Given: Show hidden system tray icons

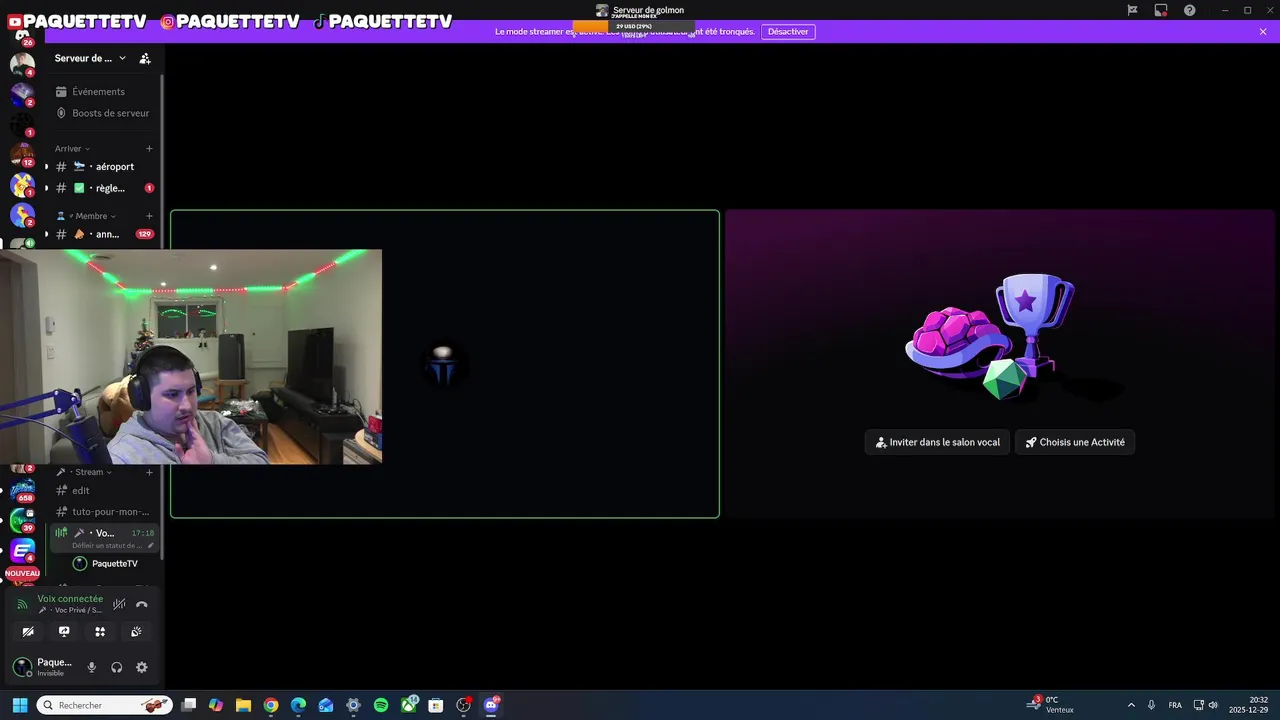Looking at the screenshot, I should coord(1131,705).
